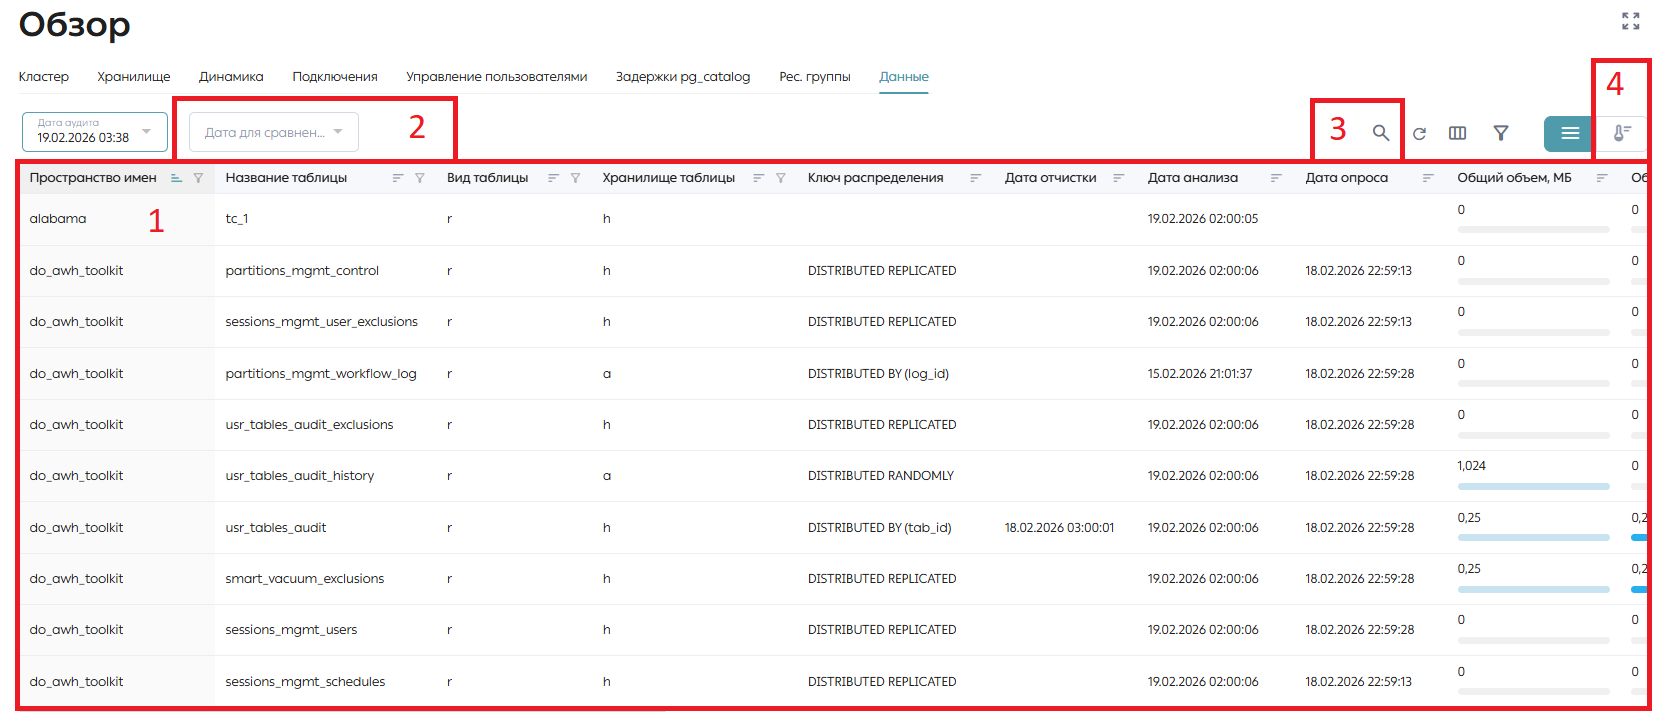Screen dimensions: 1665x721
Task: Open the Хранилище tab
Action: [x=134, y=77]
